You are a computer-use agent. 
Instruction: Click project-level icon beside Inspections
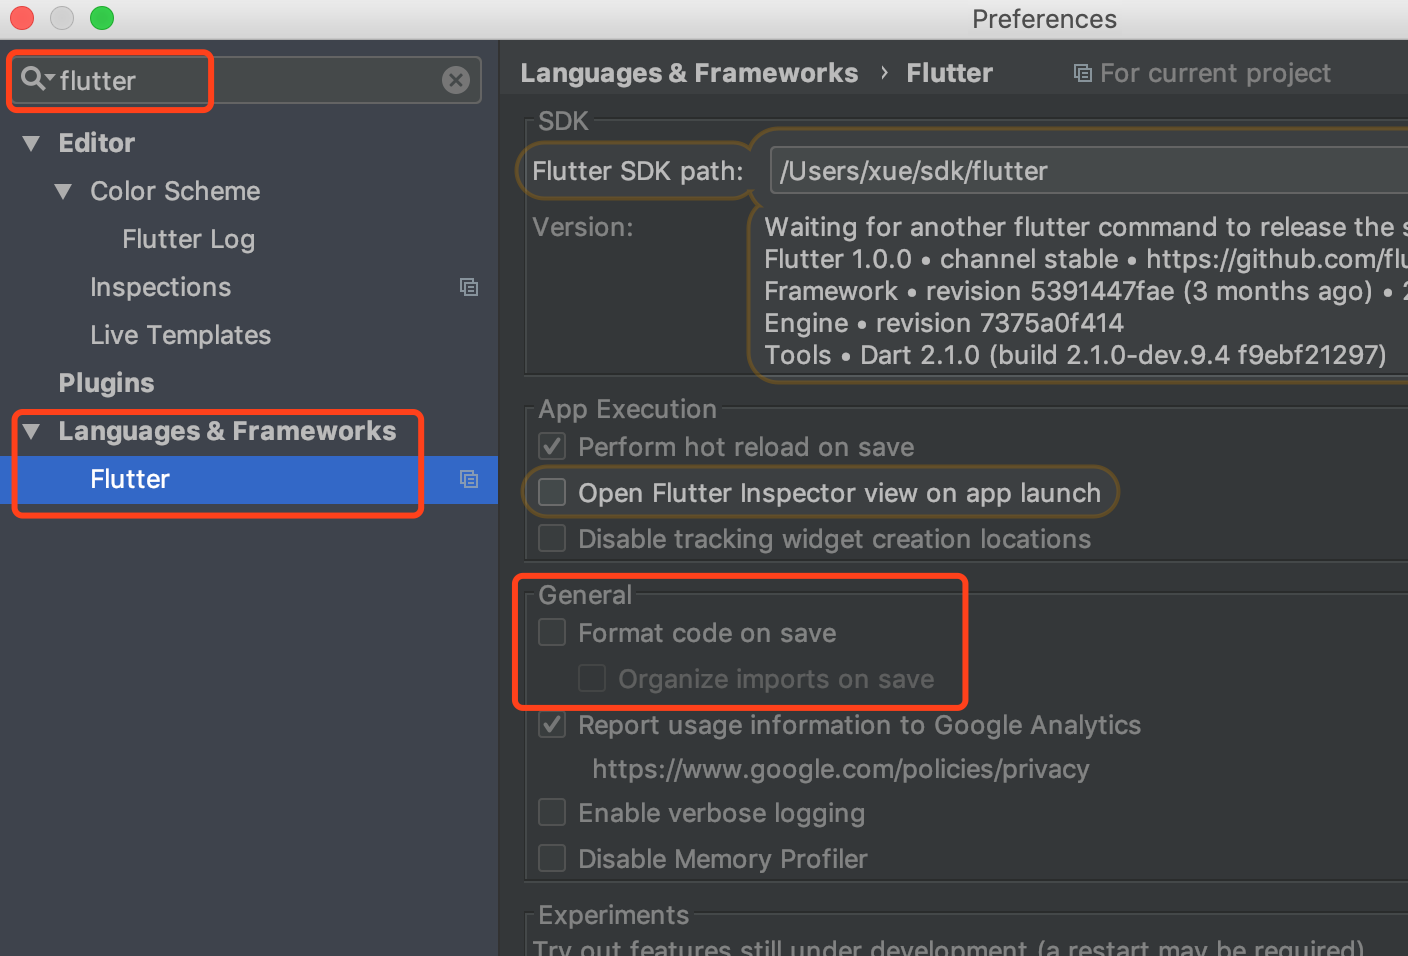(x=468, y=287)
